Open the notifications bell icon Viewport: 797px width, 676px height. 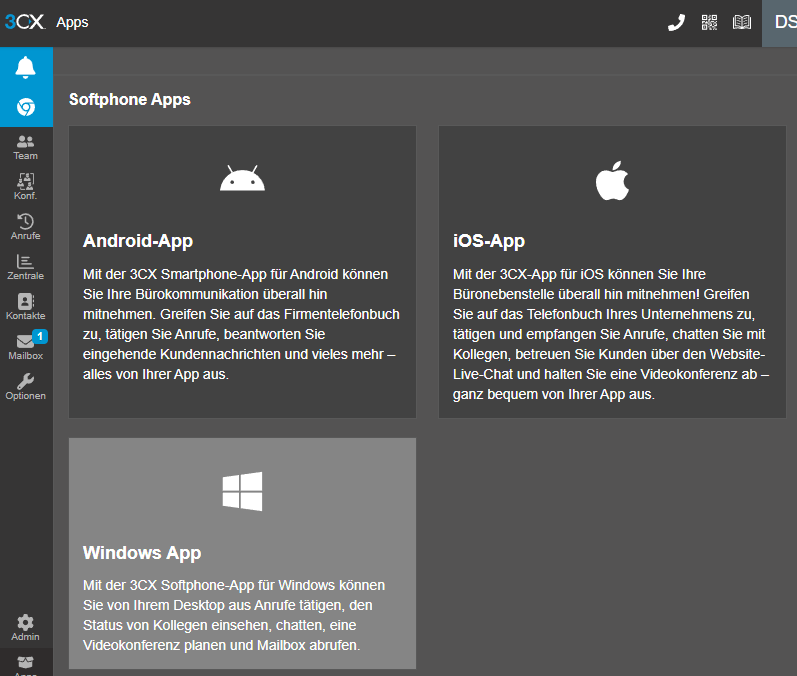pos(25,67)
